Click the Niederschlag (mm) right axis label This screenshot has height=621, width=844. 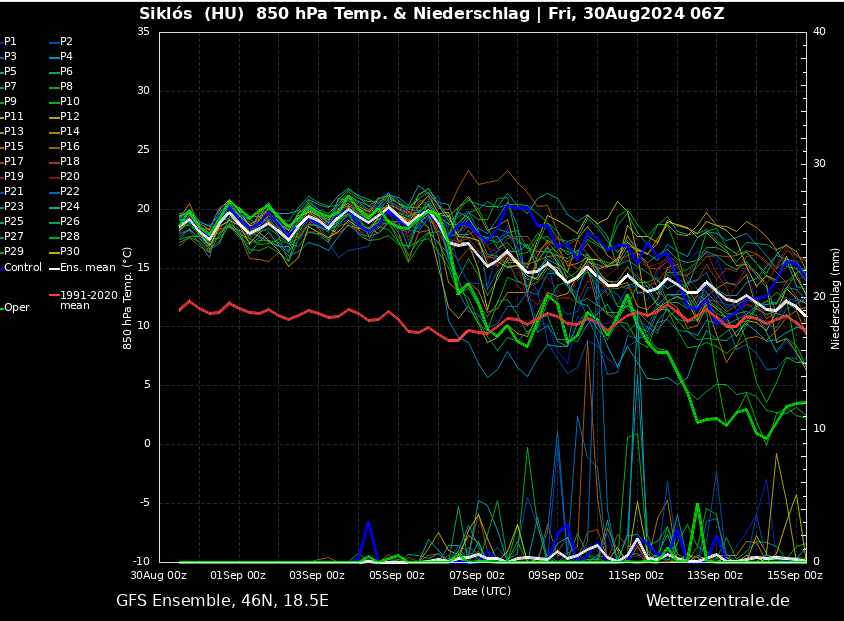point(835,297)
